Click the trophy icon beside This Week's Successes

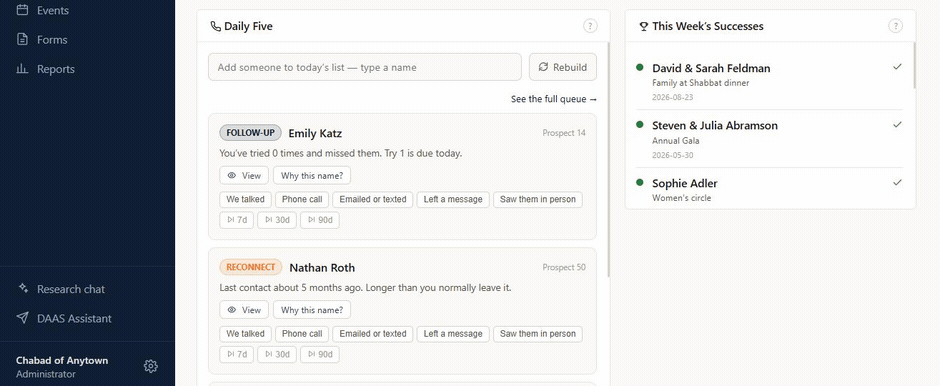pyautogui.click(x=644, y=26)
